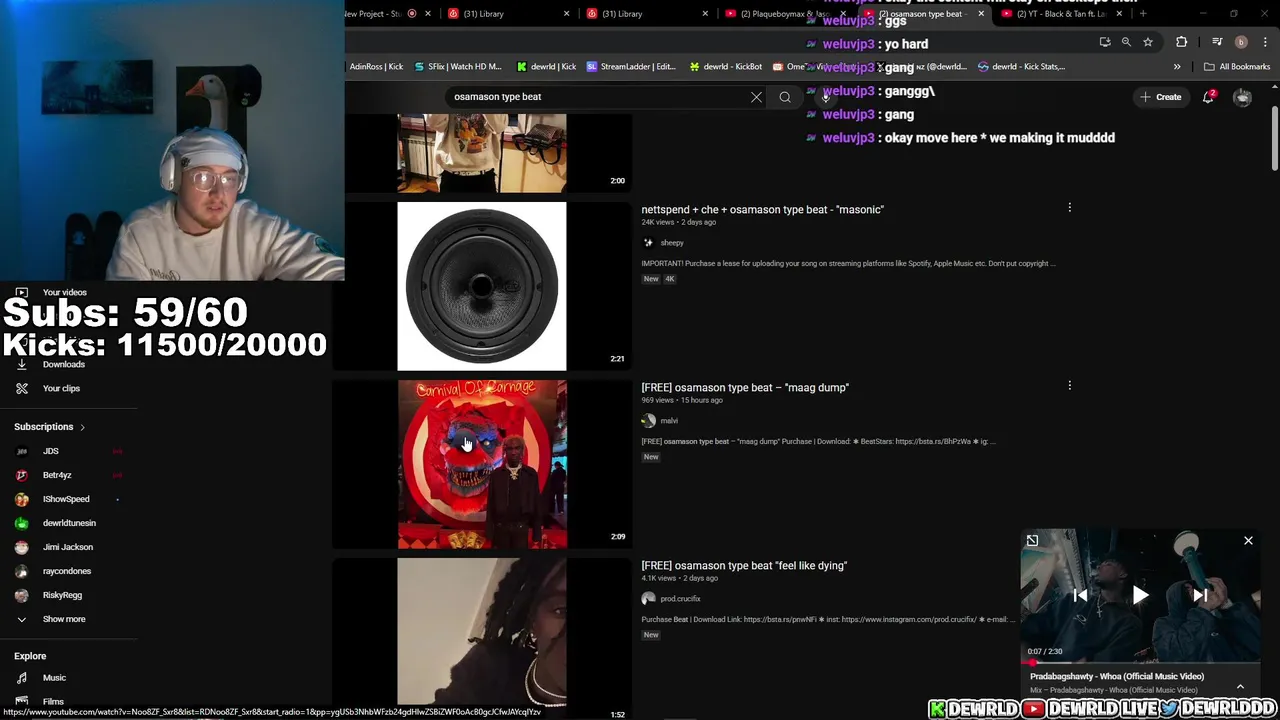The image size is (1280, 720).
Task: Play the miniplayer video
Action: pos(1140,595)
